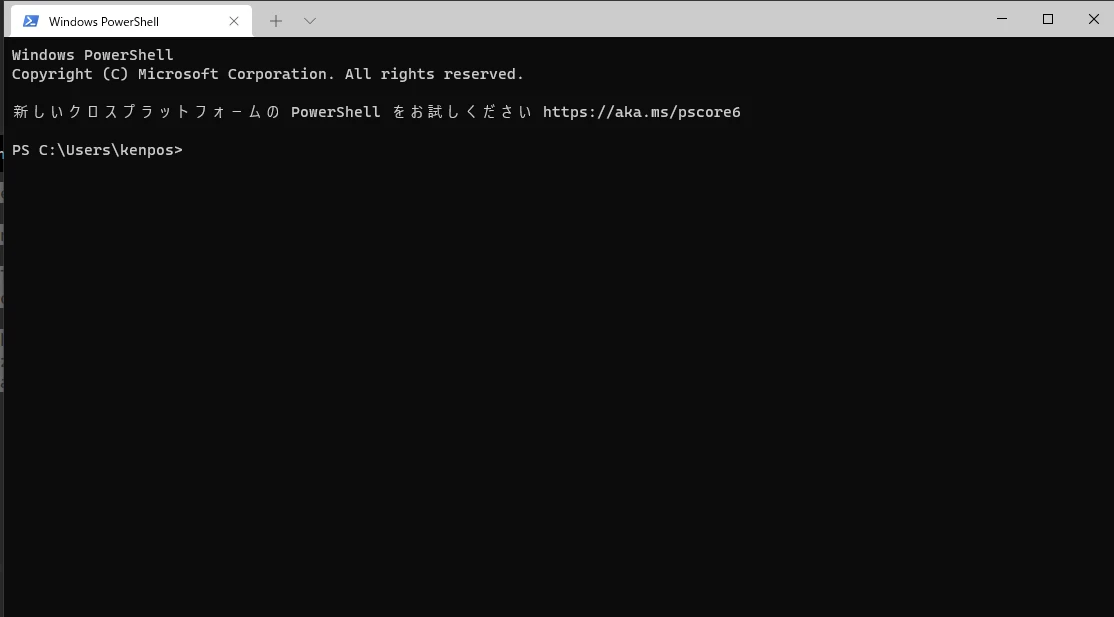Click the plus button to add a terminal
The width and height of the screenshot is (1114, 617).
tap(276, 20)
